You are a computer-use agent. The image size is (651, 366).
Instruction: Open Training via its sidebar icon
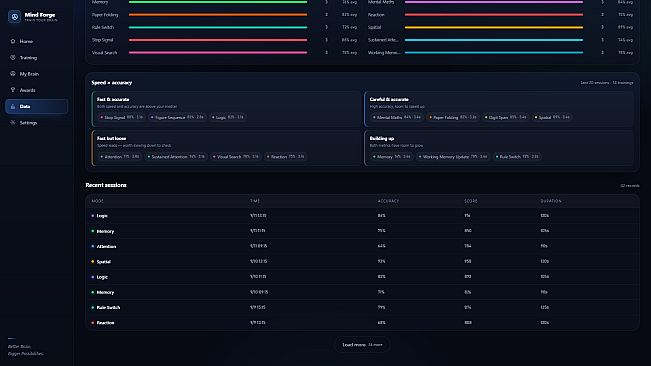pyautogui.click(x=13, y=57)
